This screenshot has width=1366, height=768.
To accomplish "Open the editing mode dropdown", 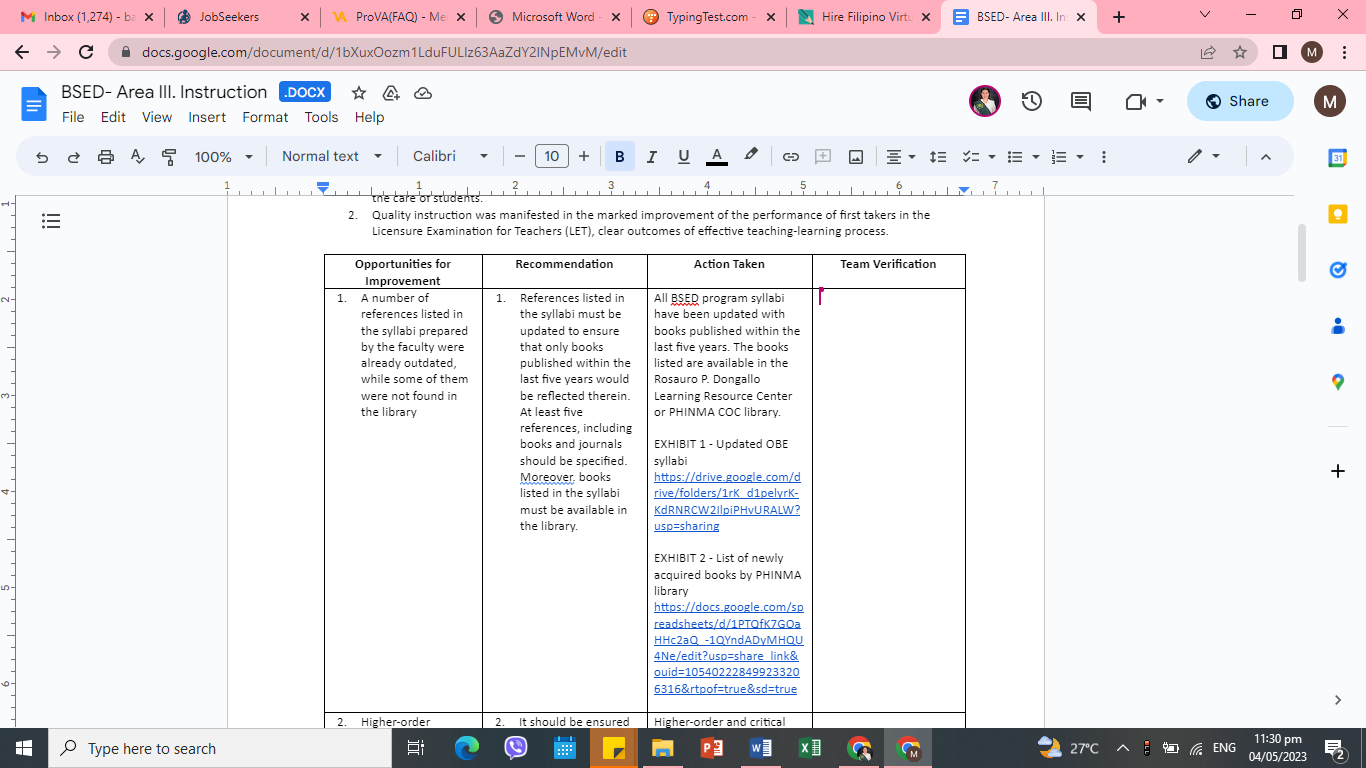I will coord(1204,157).
